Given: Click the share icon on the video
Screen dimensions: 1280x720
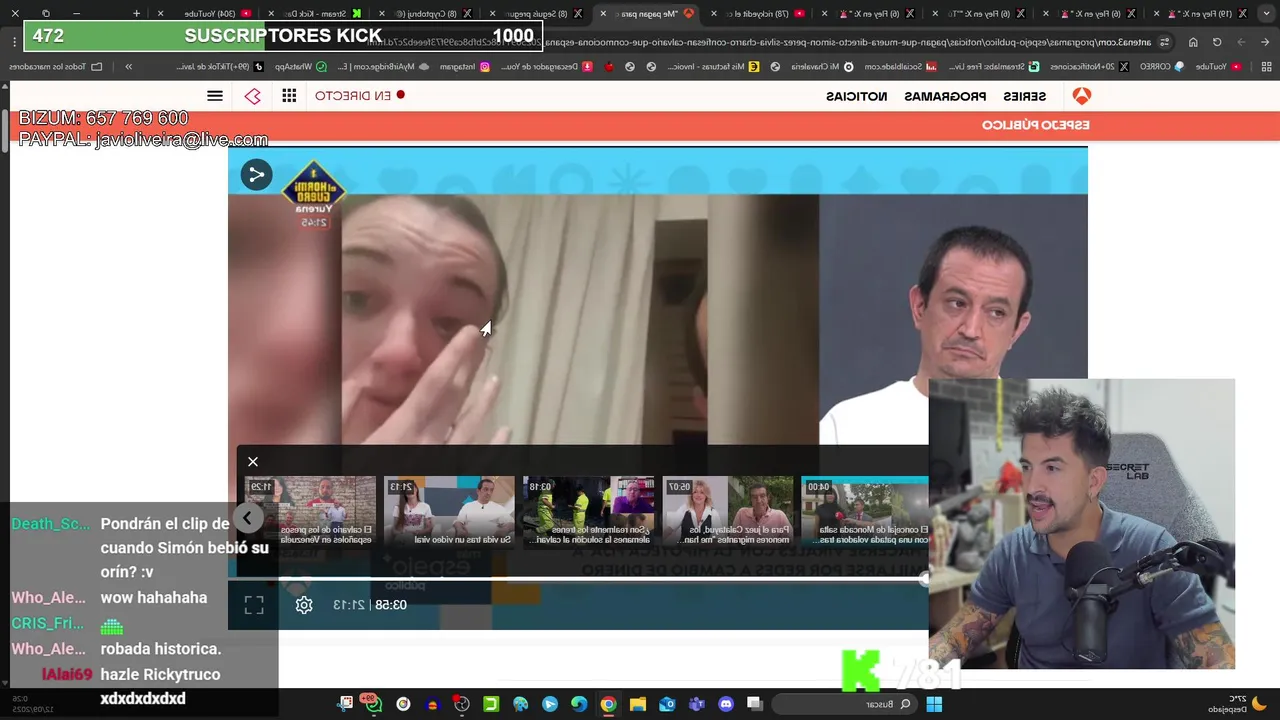Looking at the screenshot, I should click(256, 175).
